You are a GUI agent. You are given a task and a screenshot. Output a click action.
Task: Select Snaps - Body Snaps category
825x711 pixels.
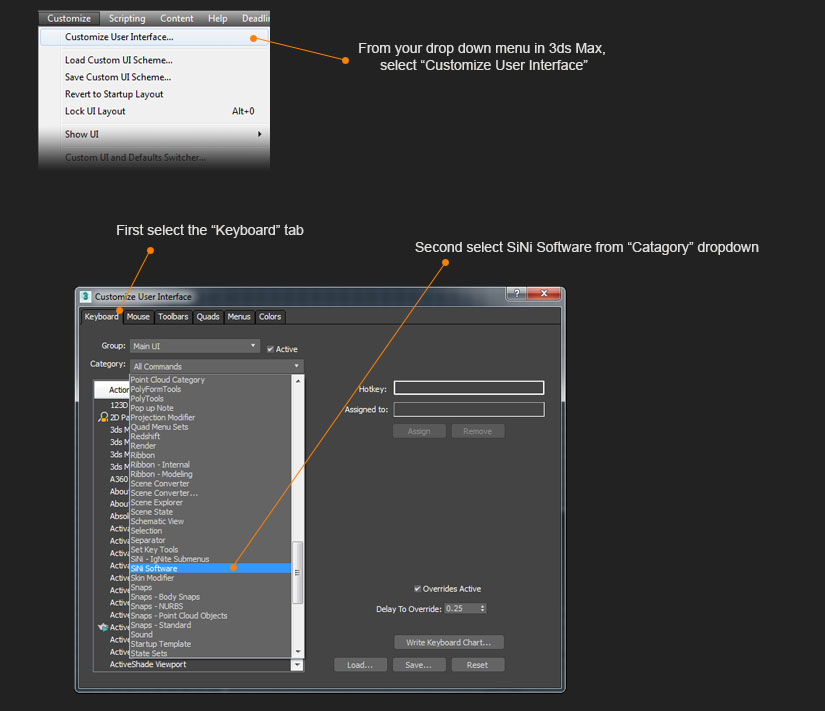tap(210, 597)
